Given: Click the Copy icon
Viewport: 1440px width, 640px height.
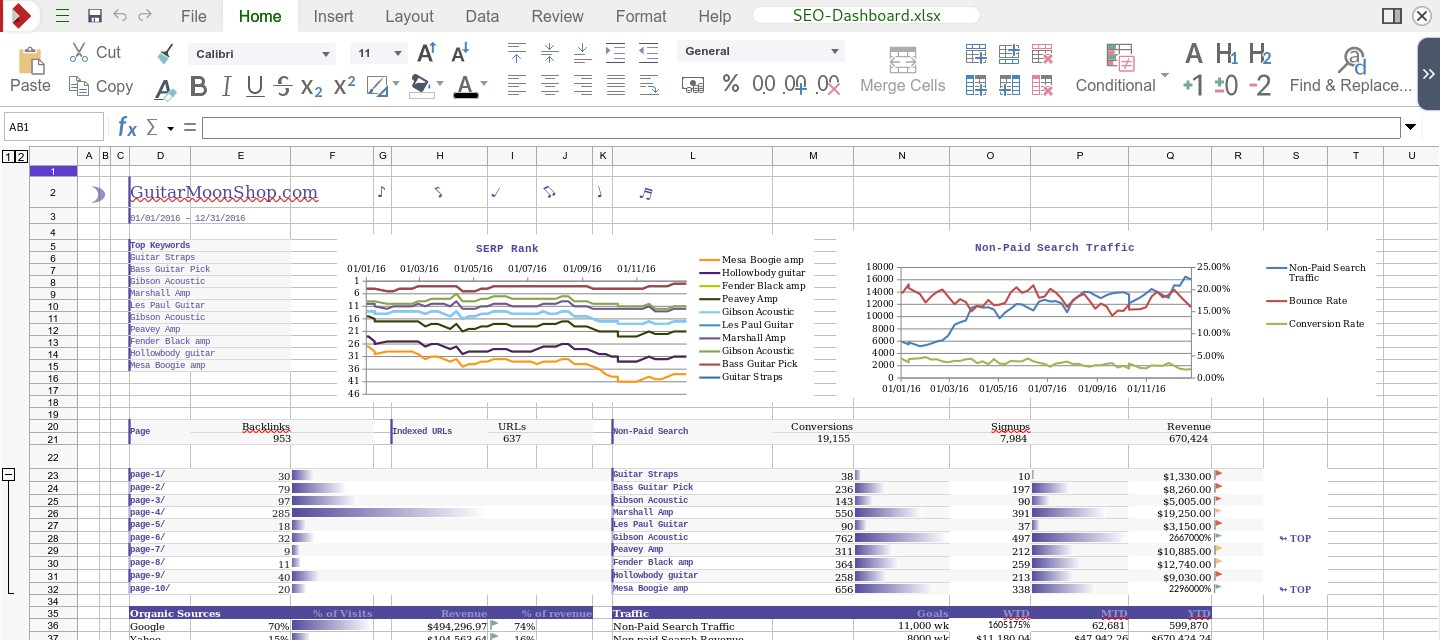Looking at the screenshot, I should coord(80,86).
